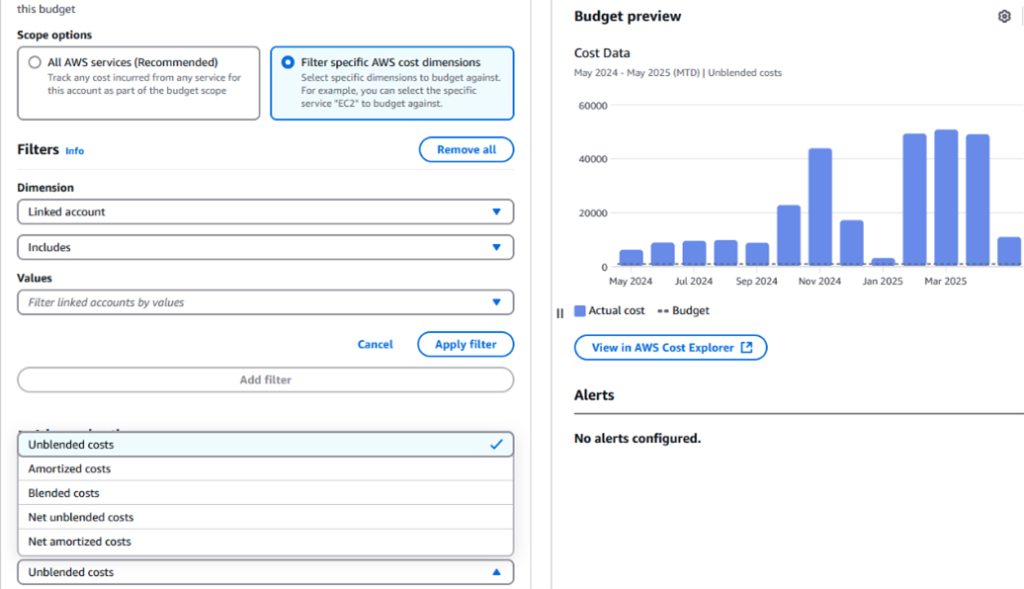The width and height of the screenshot is (1024, 589).
Task: Open the Linked account Dimension dropdown
Action: [x=265, y=211]
